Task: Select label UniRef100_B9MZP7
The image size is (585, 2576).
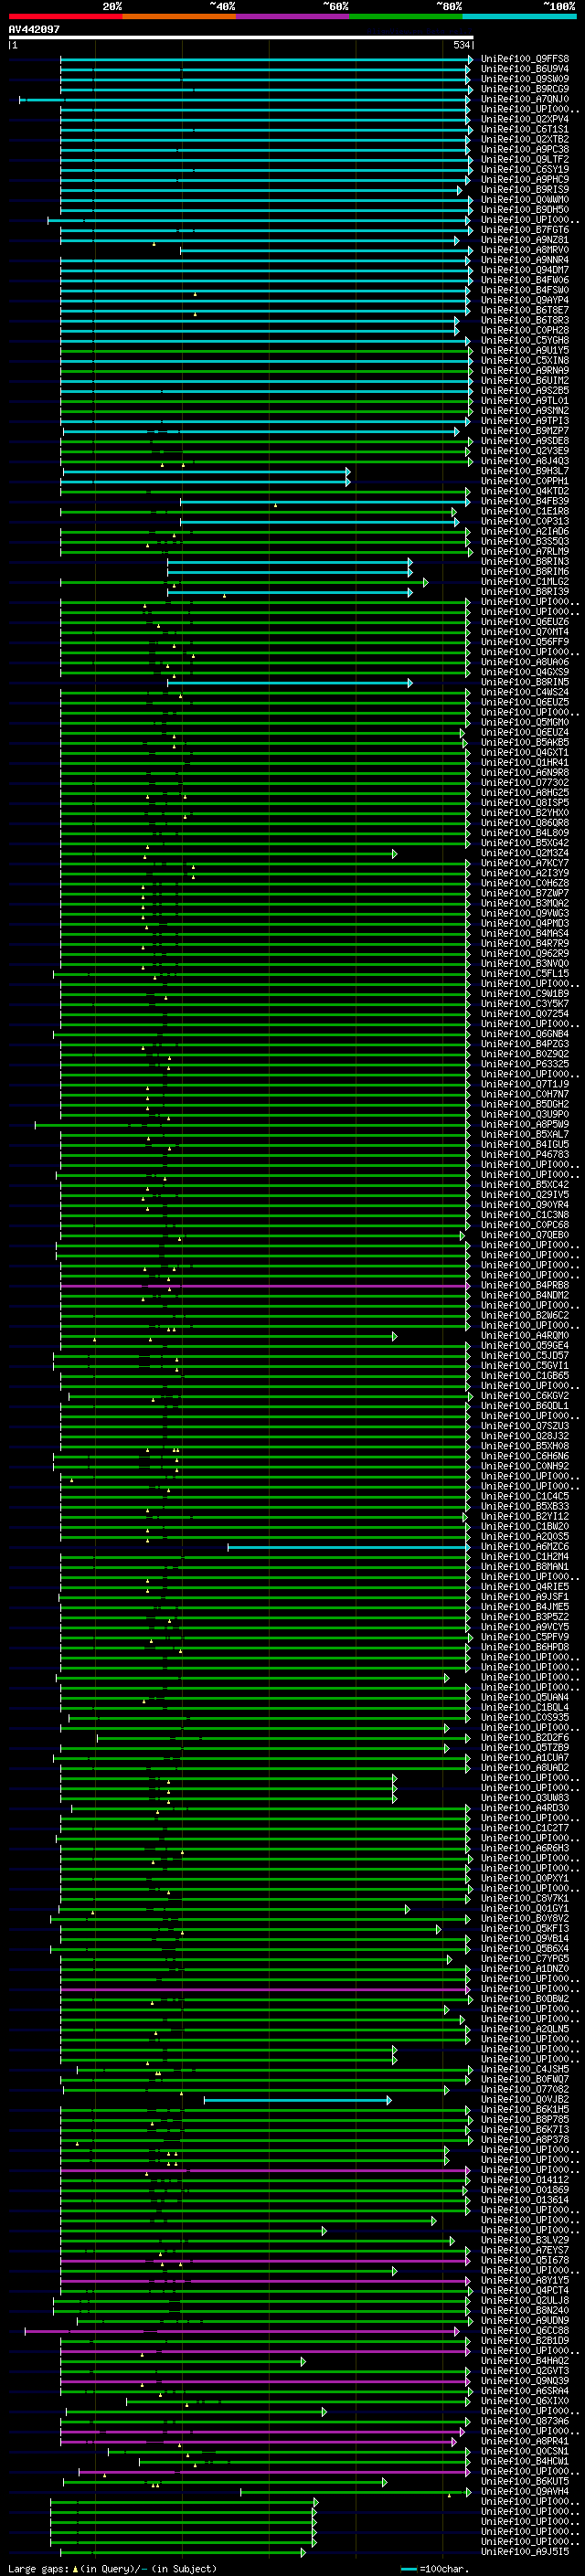Action: [525, 431]
